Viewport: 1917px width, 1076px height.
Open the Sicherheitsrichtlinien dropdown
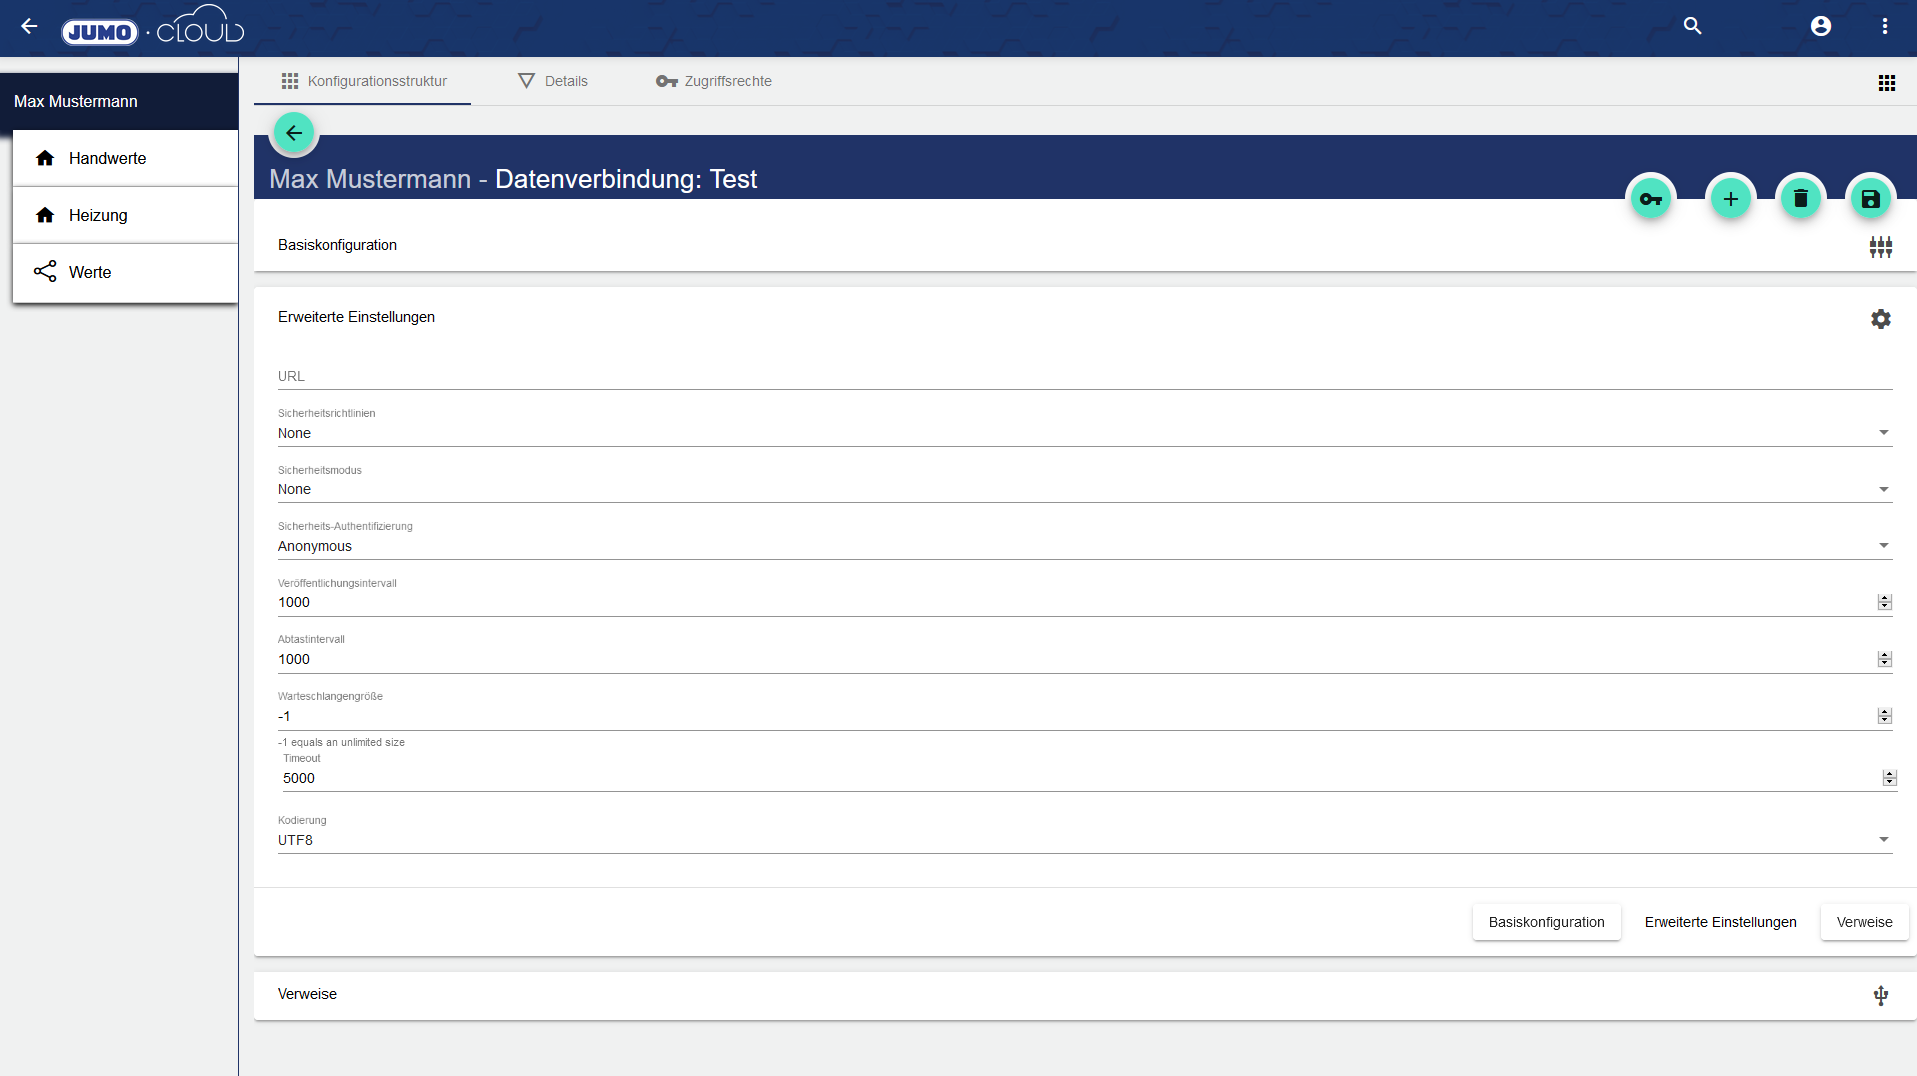(x=1084, y=433)
